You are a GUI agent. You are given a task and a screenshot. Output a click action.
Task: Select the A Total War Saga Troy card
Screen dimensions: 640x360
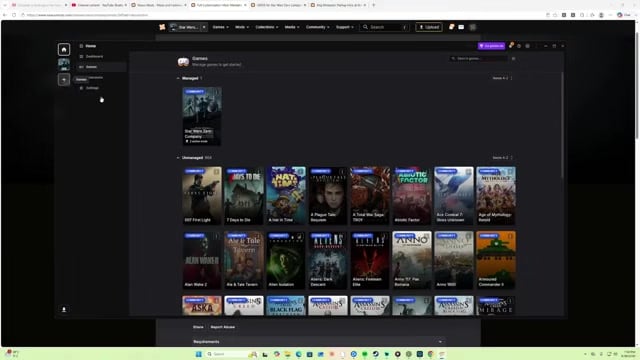tap(370, 196)
